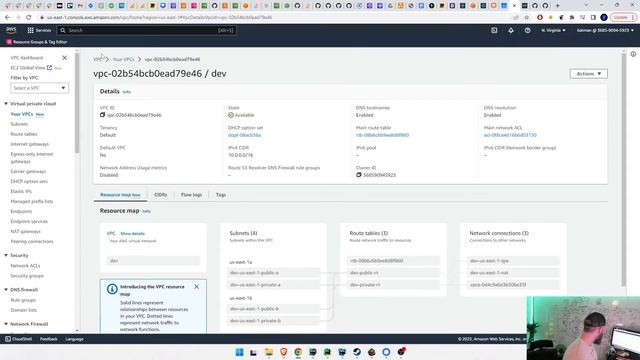Image resolution: width=640 pixels, height=360 pixels.
Task: Open Network ACLs in the sidebar
Action: pos(25,266)
